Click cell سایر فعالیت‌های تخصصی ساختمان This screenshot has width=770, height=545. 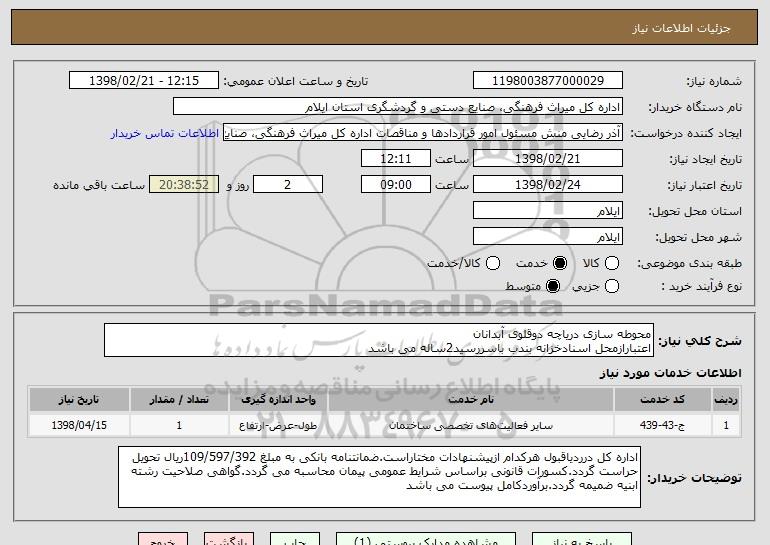471,425
